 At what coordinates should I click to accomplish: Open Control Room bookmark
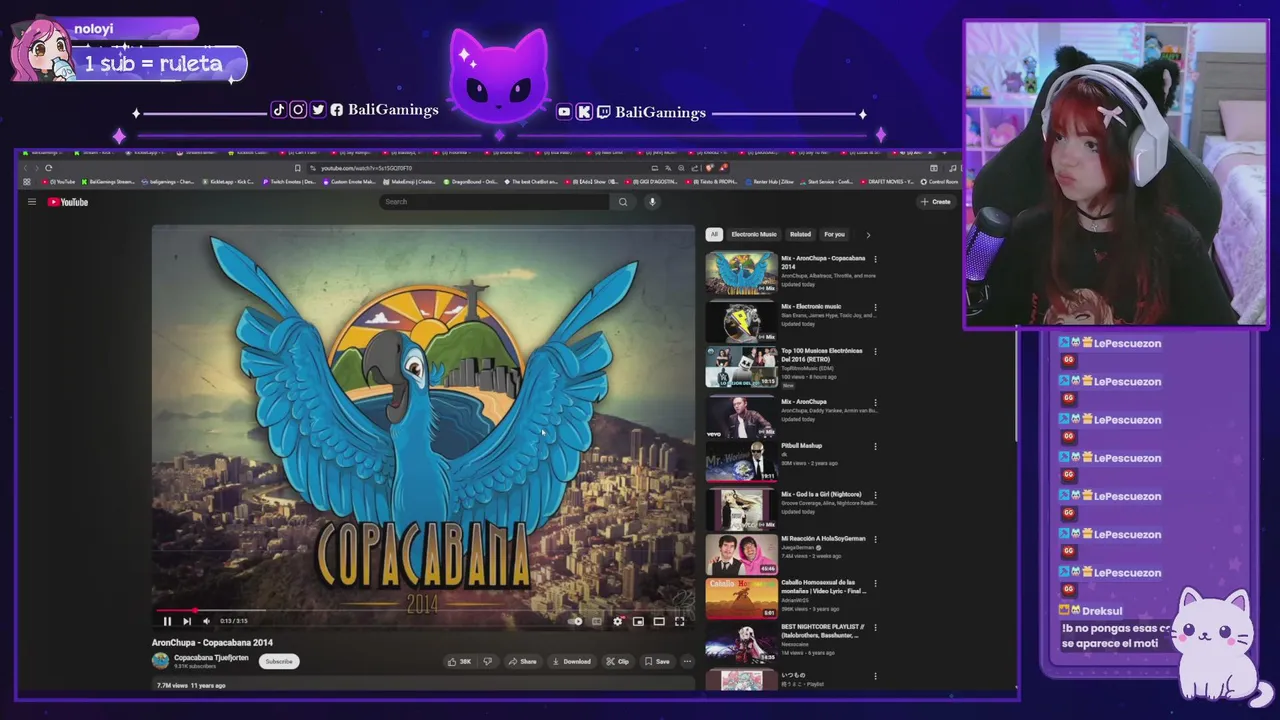939,182
